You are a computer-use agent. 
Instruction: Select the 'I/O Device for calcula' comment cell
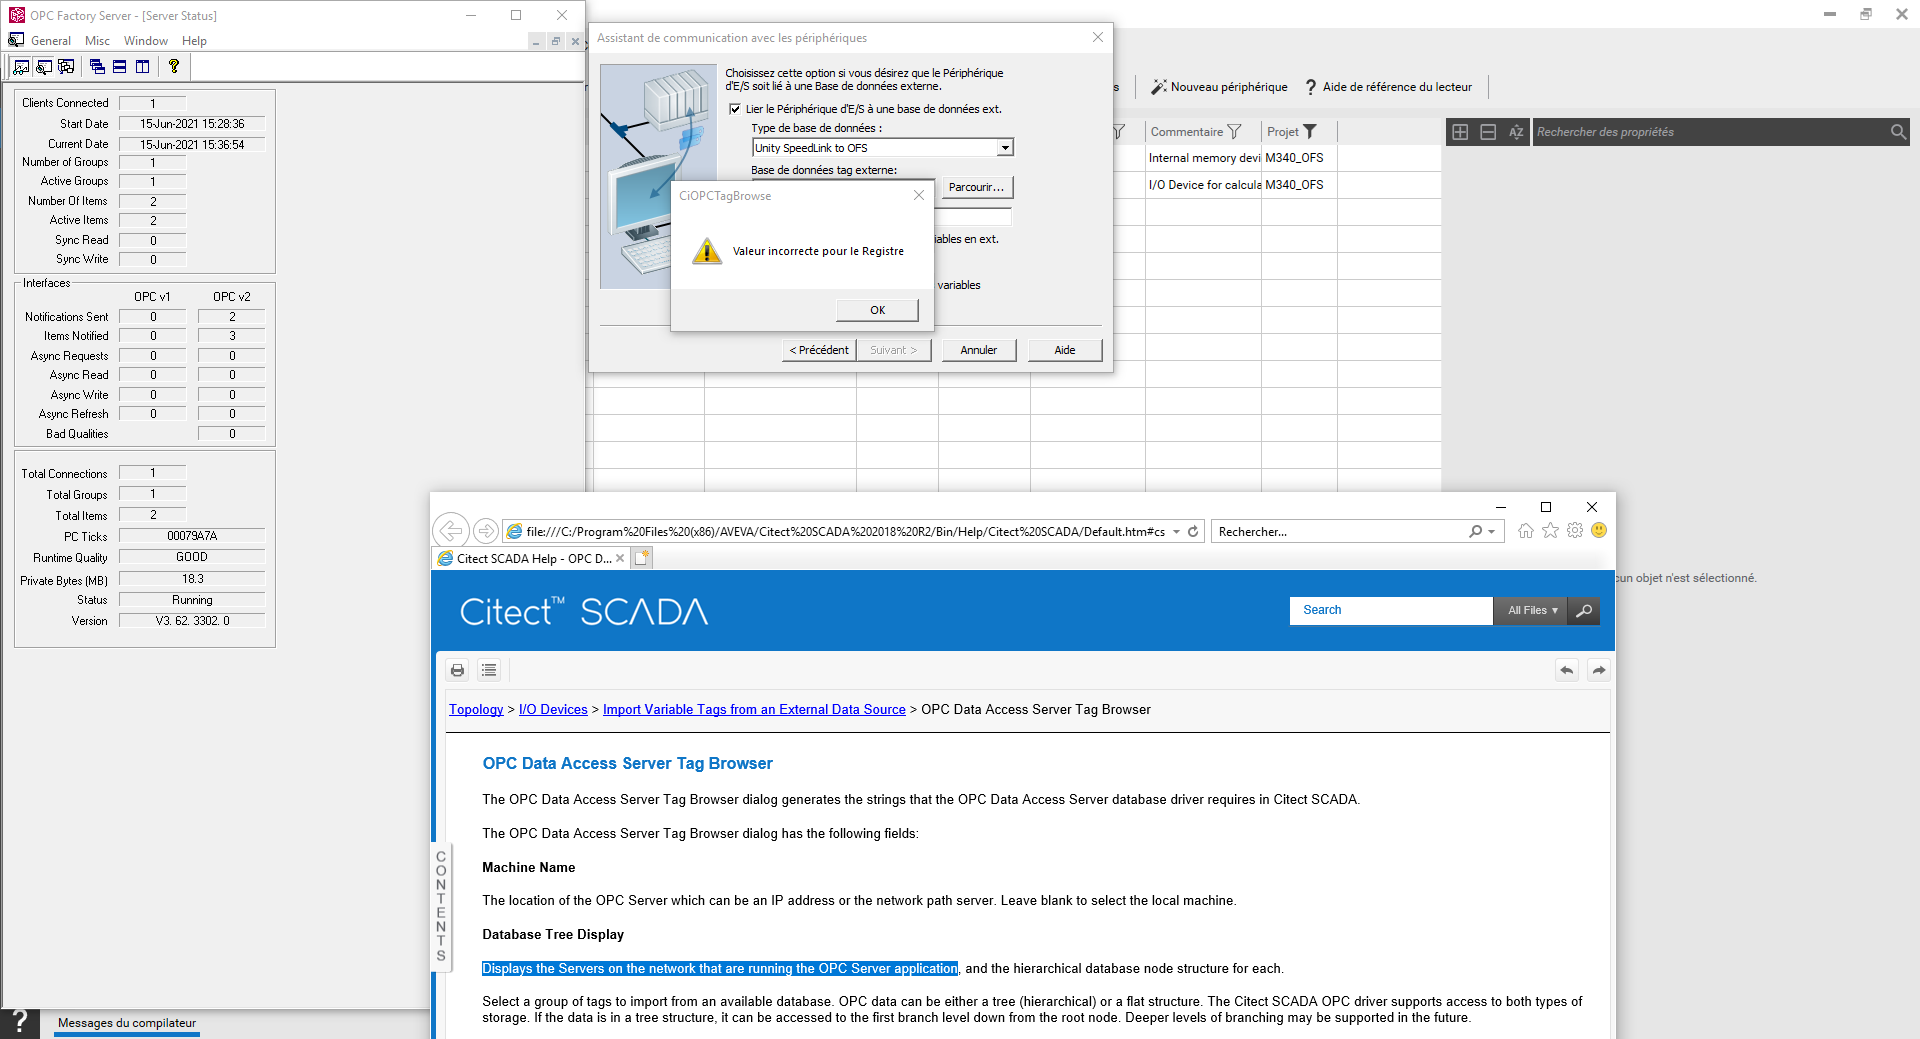point(1203,185)
